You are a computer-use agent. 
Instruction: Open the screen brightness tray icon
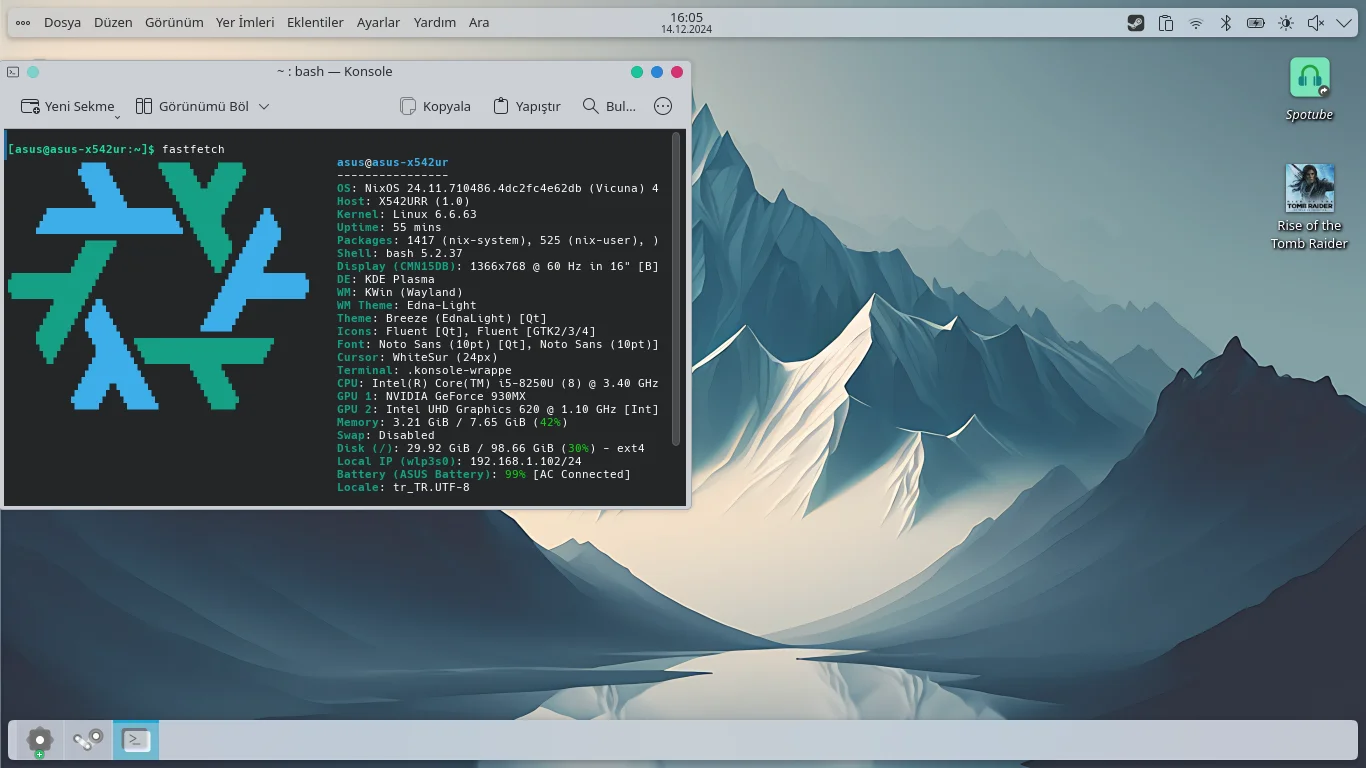coord(1286,23)
